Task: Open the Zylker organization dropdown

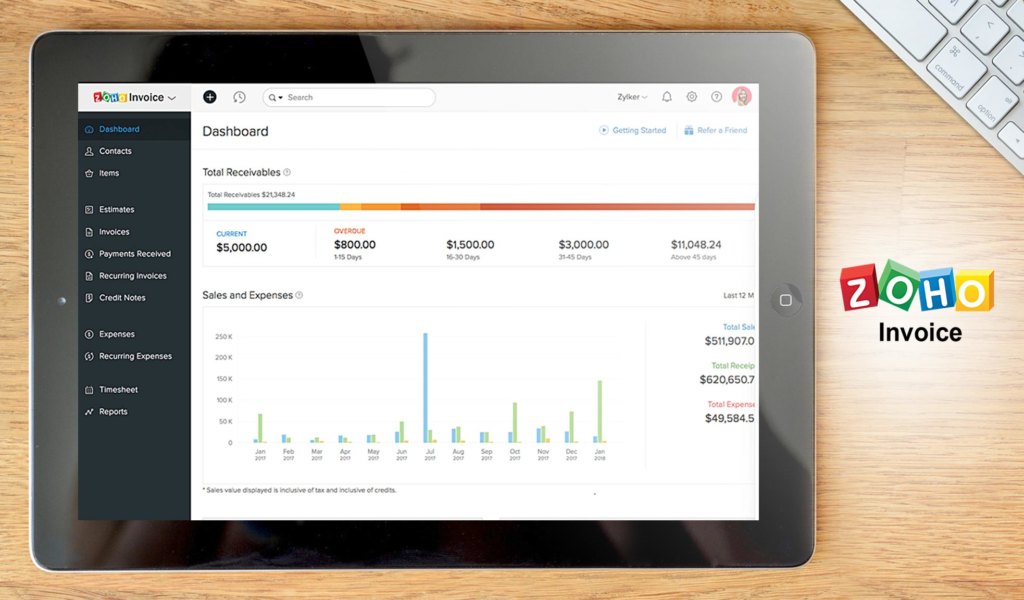Action: click(x=632, y=97)
